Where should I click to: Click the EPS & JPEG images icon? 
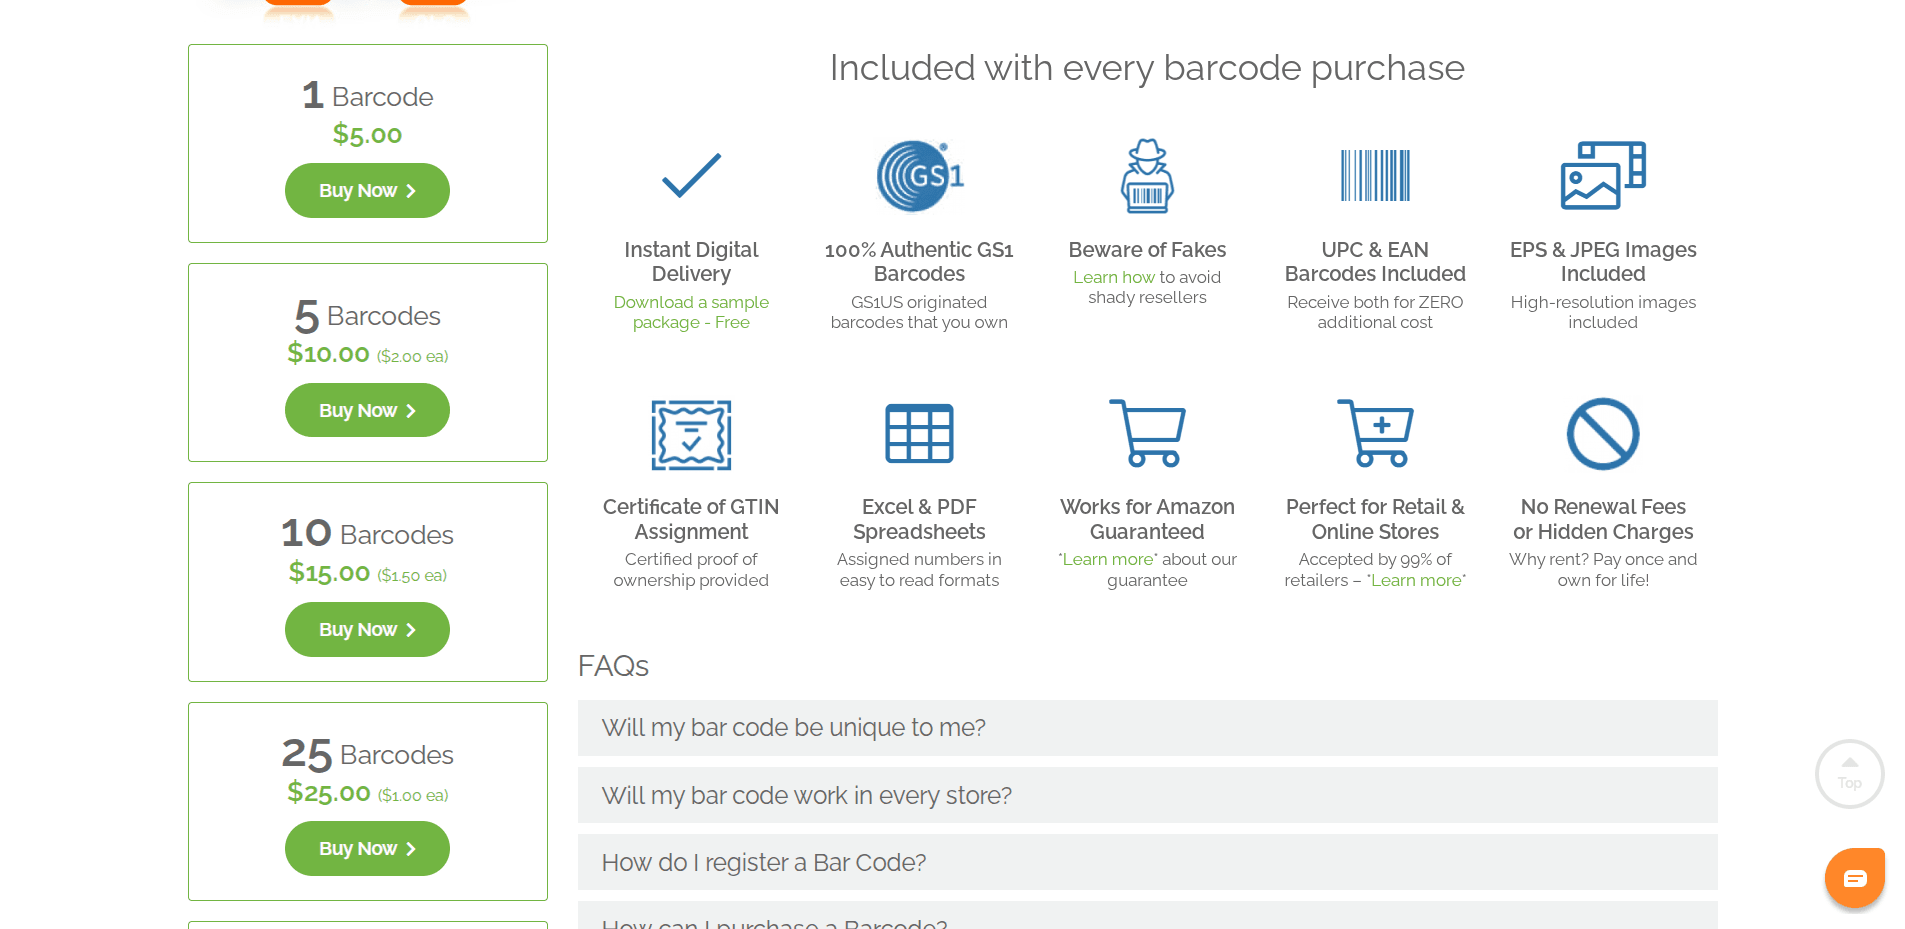(1603, 176)
